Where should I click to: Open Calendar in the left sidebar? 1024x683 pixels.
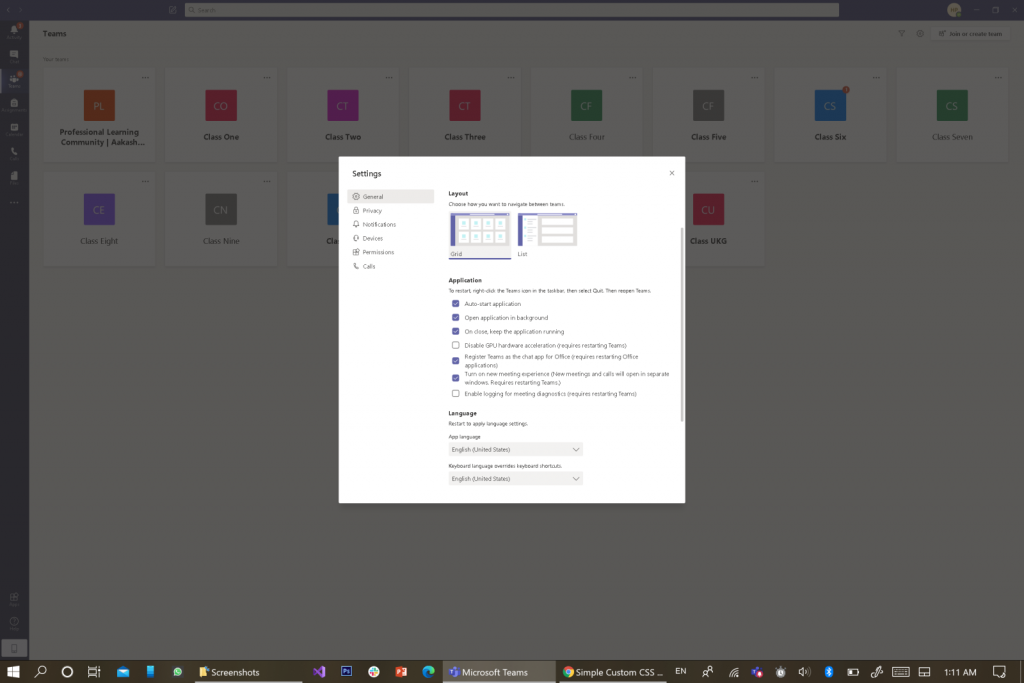coord(14,129)
